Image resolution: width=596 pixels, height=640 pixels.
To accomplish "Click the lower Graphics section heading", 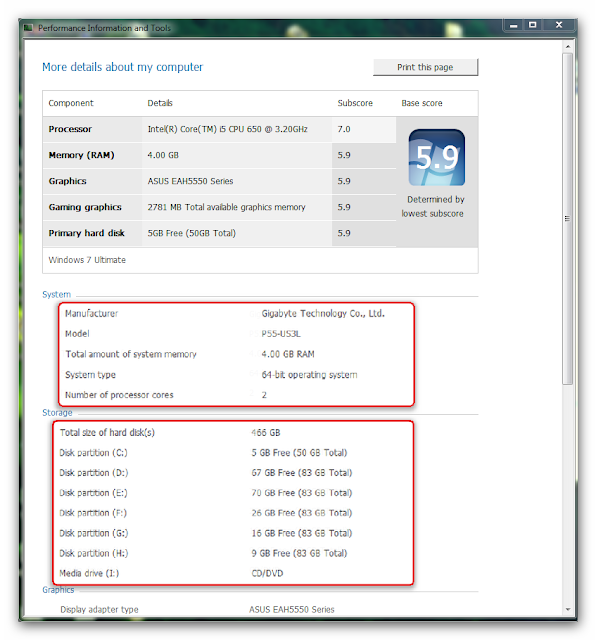I will tap(58, 590).
